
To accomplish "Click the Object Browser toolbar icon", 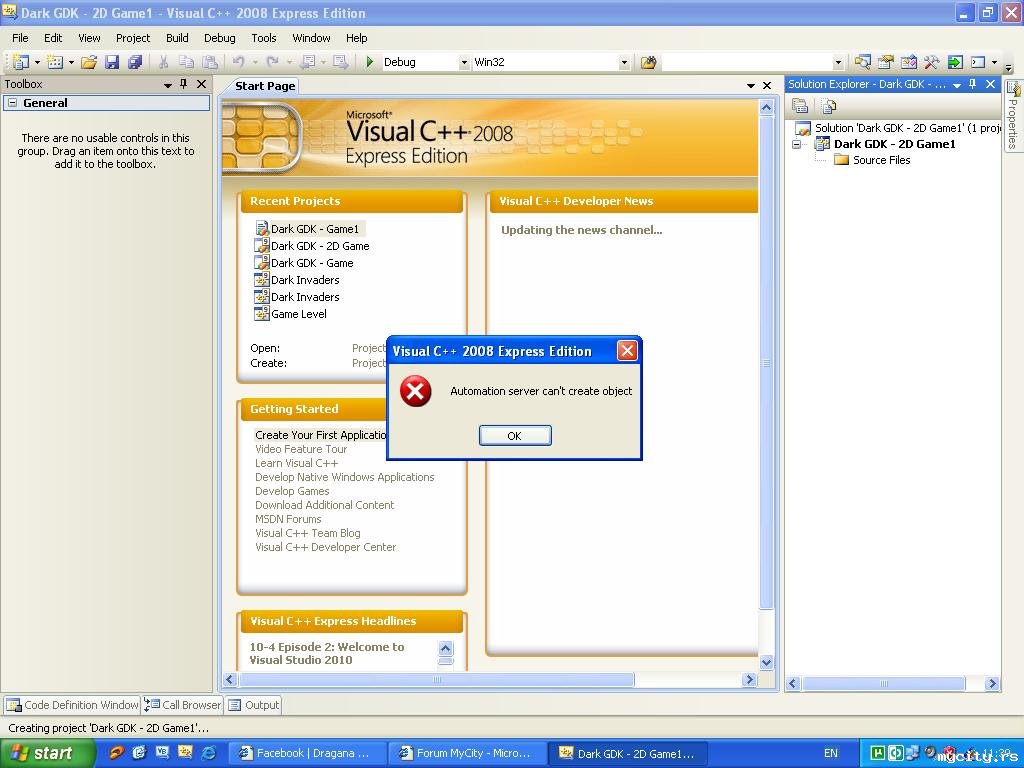I will pos(909,62).
